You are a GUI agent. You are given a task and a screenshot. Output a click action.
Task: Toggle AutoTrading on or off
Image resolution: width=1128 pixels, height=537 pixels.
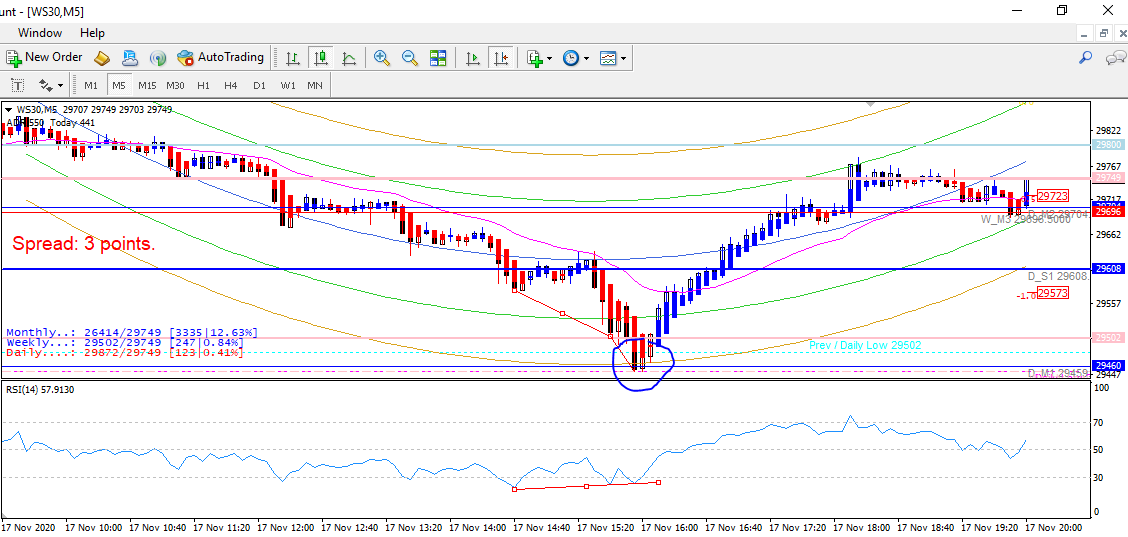pyautogui.click(x=220, y=58)
